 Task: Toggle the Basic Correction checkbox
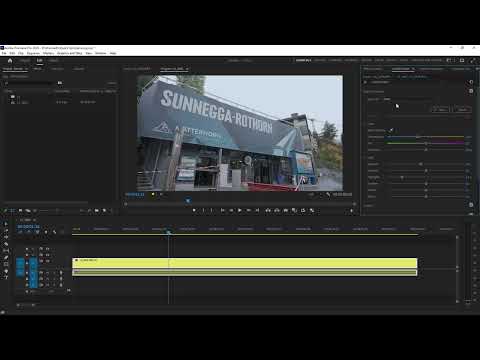(471, 91)
